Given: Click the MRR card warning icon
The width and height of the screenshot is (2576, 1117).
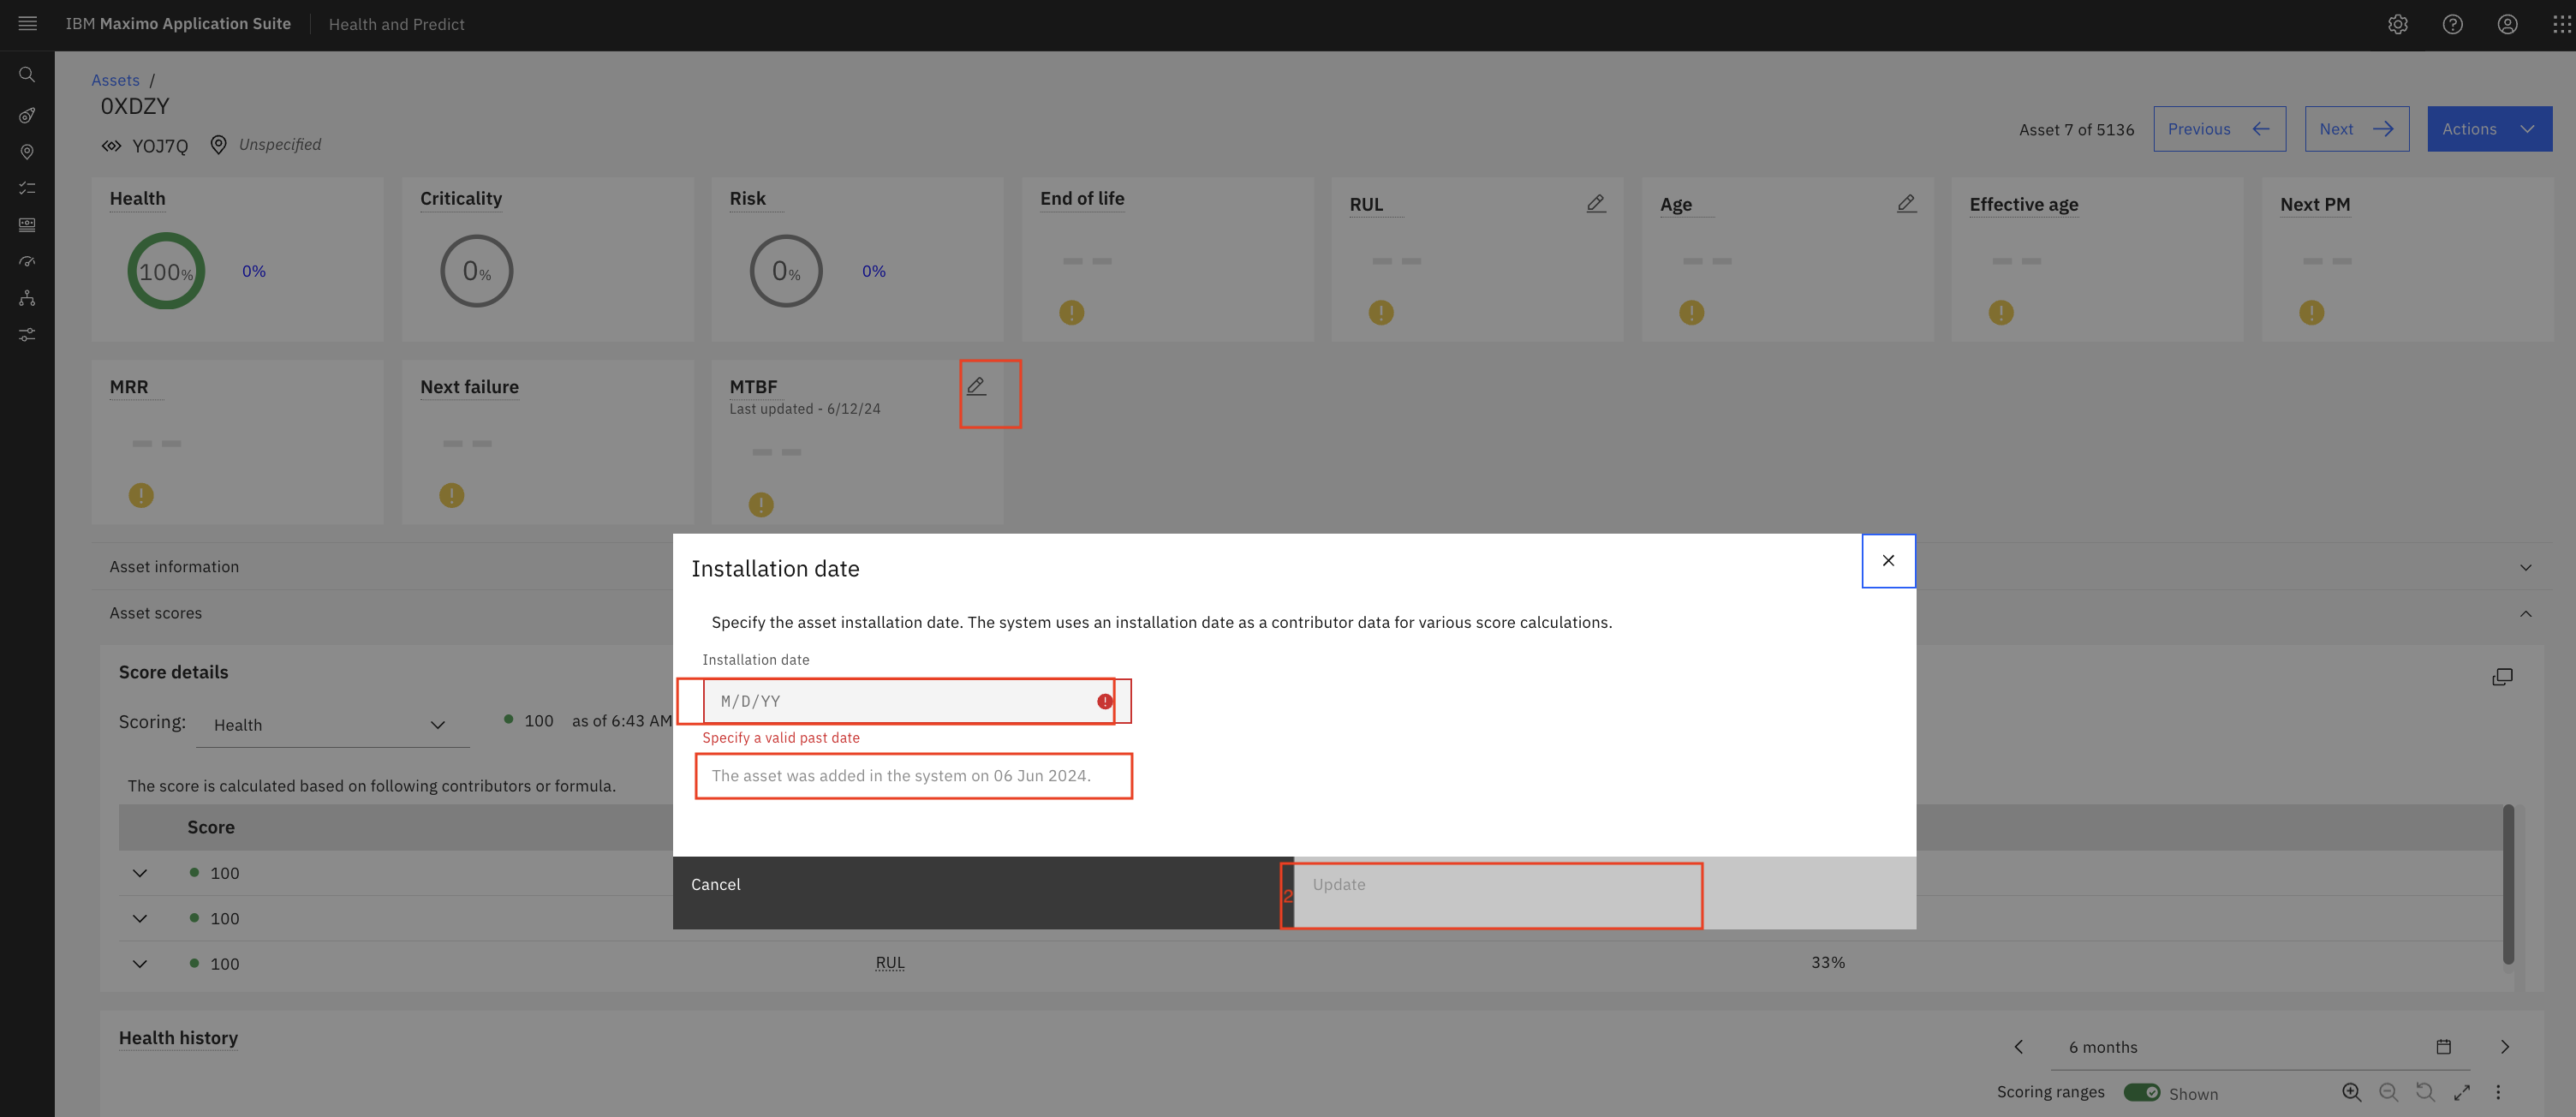Looking at the screenshot, I should [141, 495].
